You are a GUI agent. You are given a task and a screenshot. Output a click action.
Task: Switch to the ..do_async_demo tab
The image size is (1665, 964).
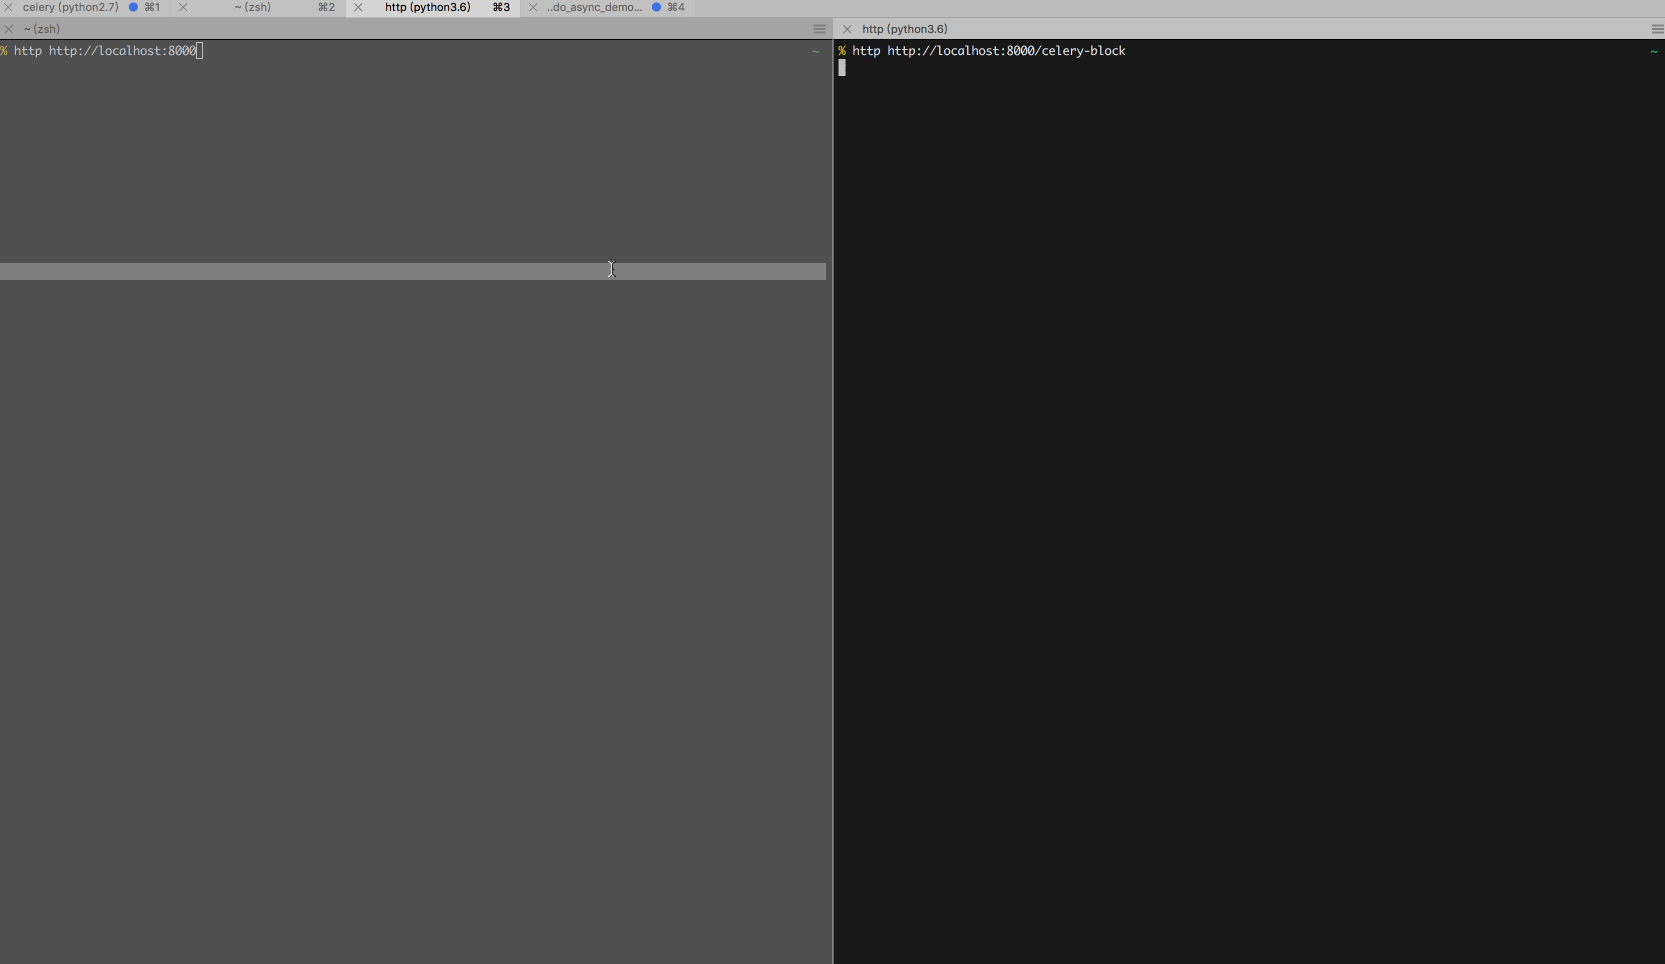(595, 7)
